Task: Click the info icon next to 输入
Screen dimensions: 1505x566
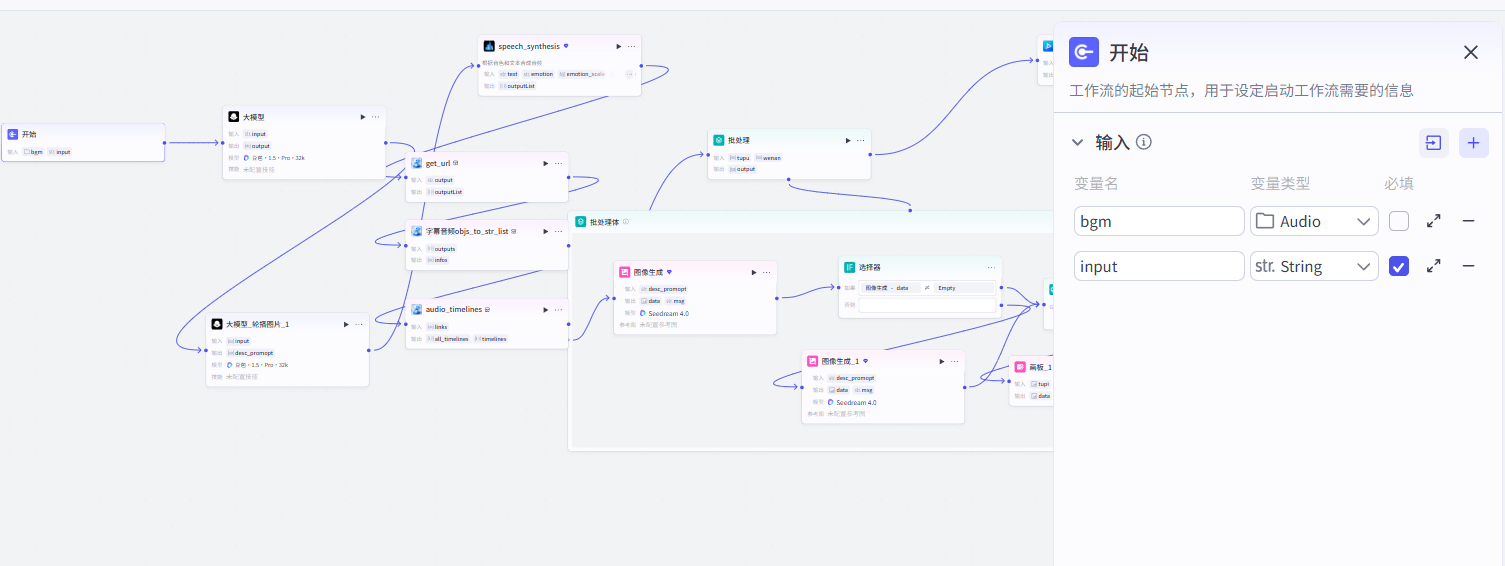Action: pyautogui.click(x=1144, y=142)
